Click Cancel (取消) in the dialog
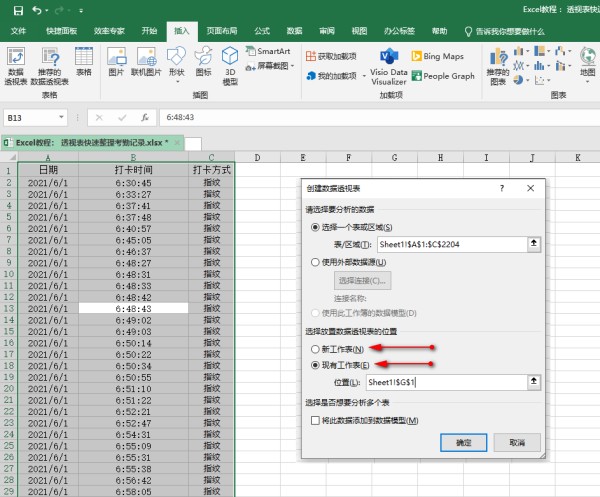This screenshot has width=600, height=497. [x=517, y=443]
